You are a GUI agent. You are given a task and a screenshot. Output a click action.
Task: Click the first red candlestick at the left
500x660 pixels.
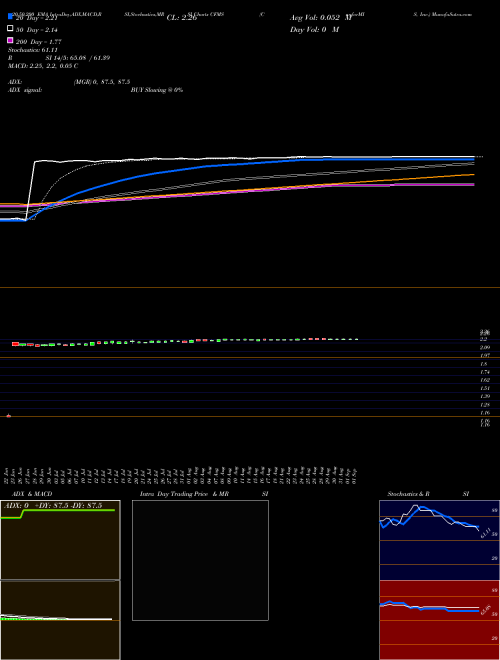[16, 344]
